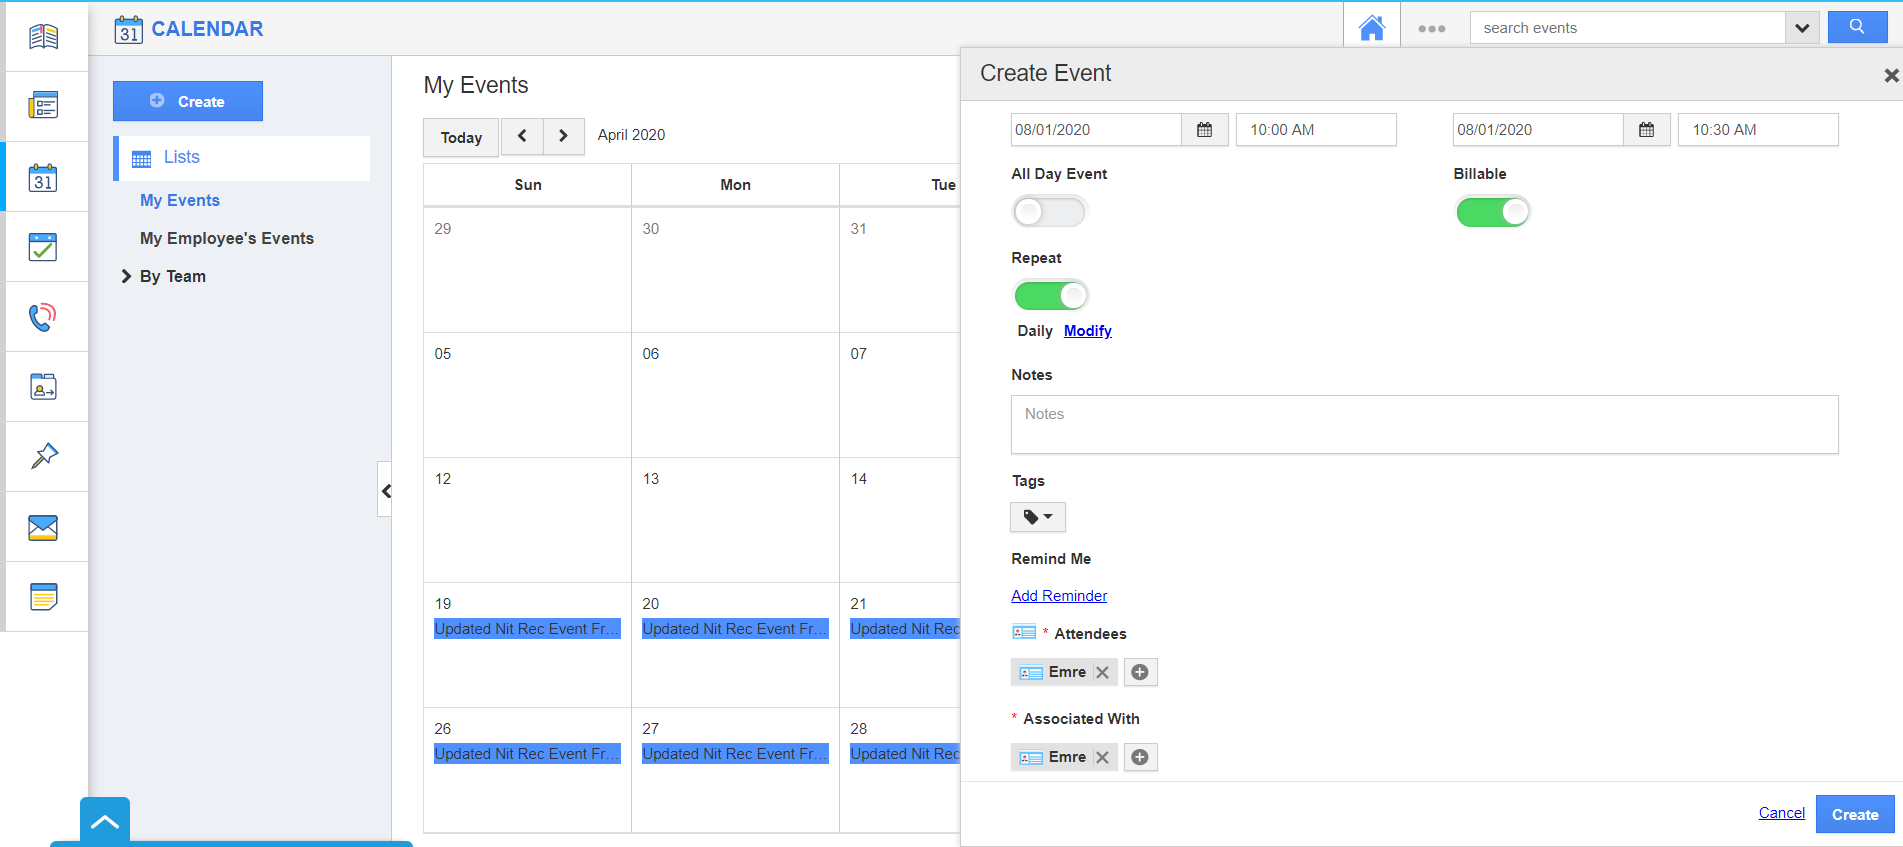Click the Add Reminder link
Screen dimensions: 1903x847
click(1059, 596)
